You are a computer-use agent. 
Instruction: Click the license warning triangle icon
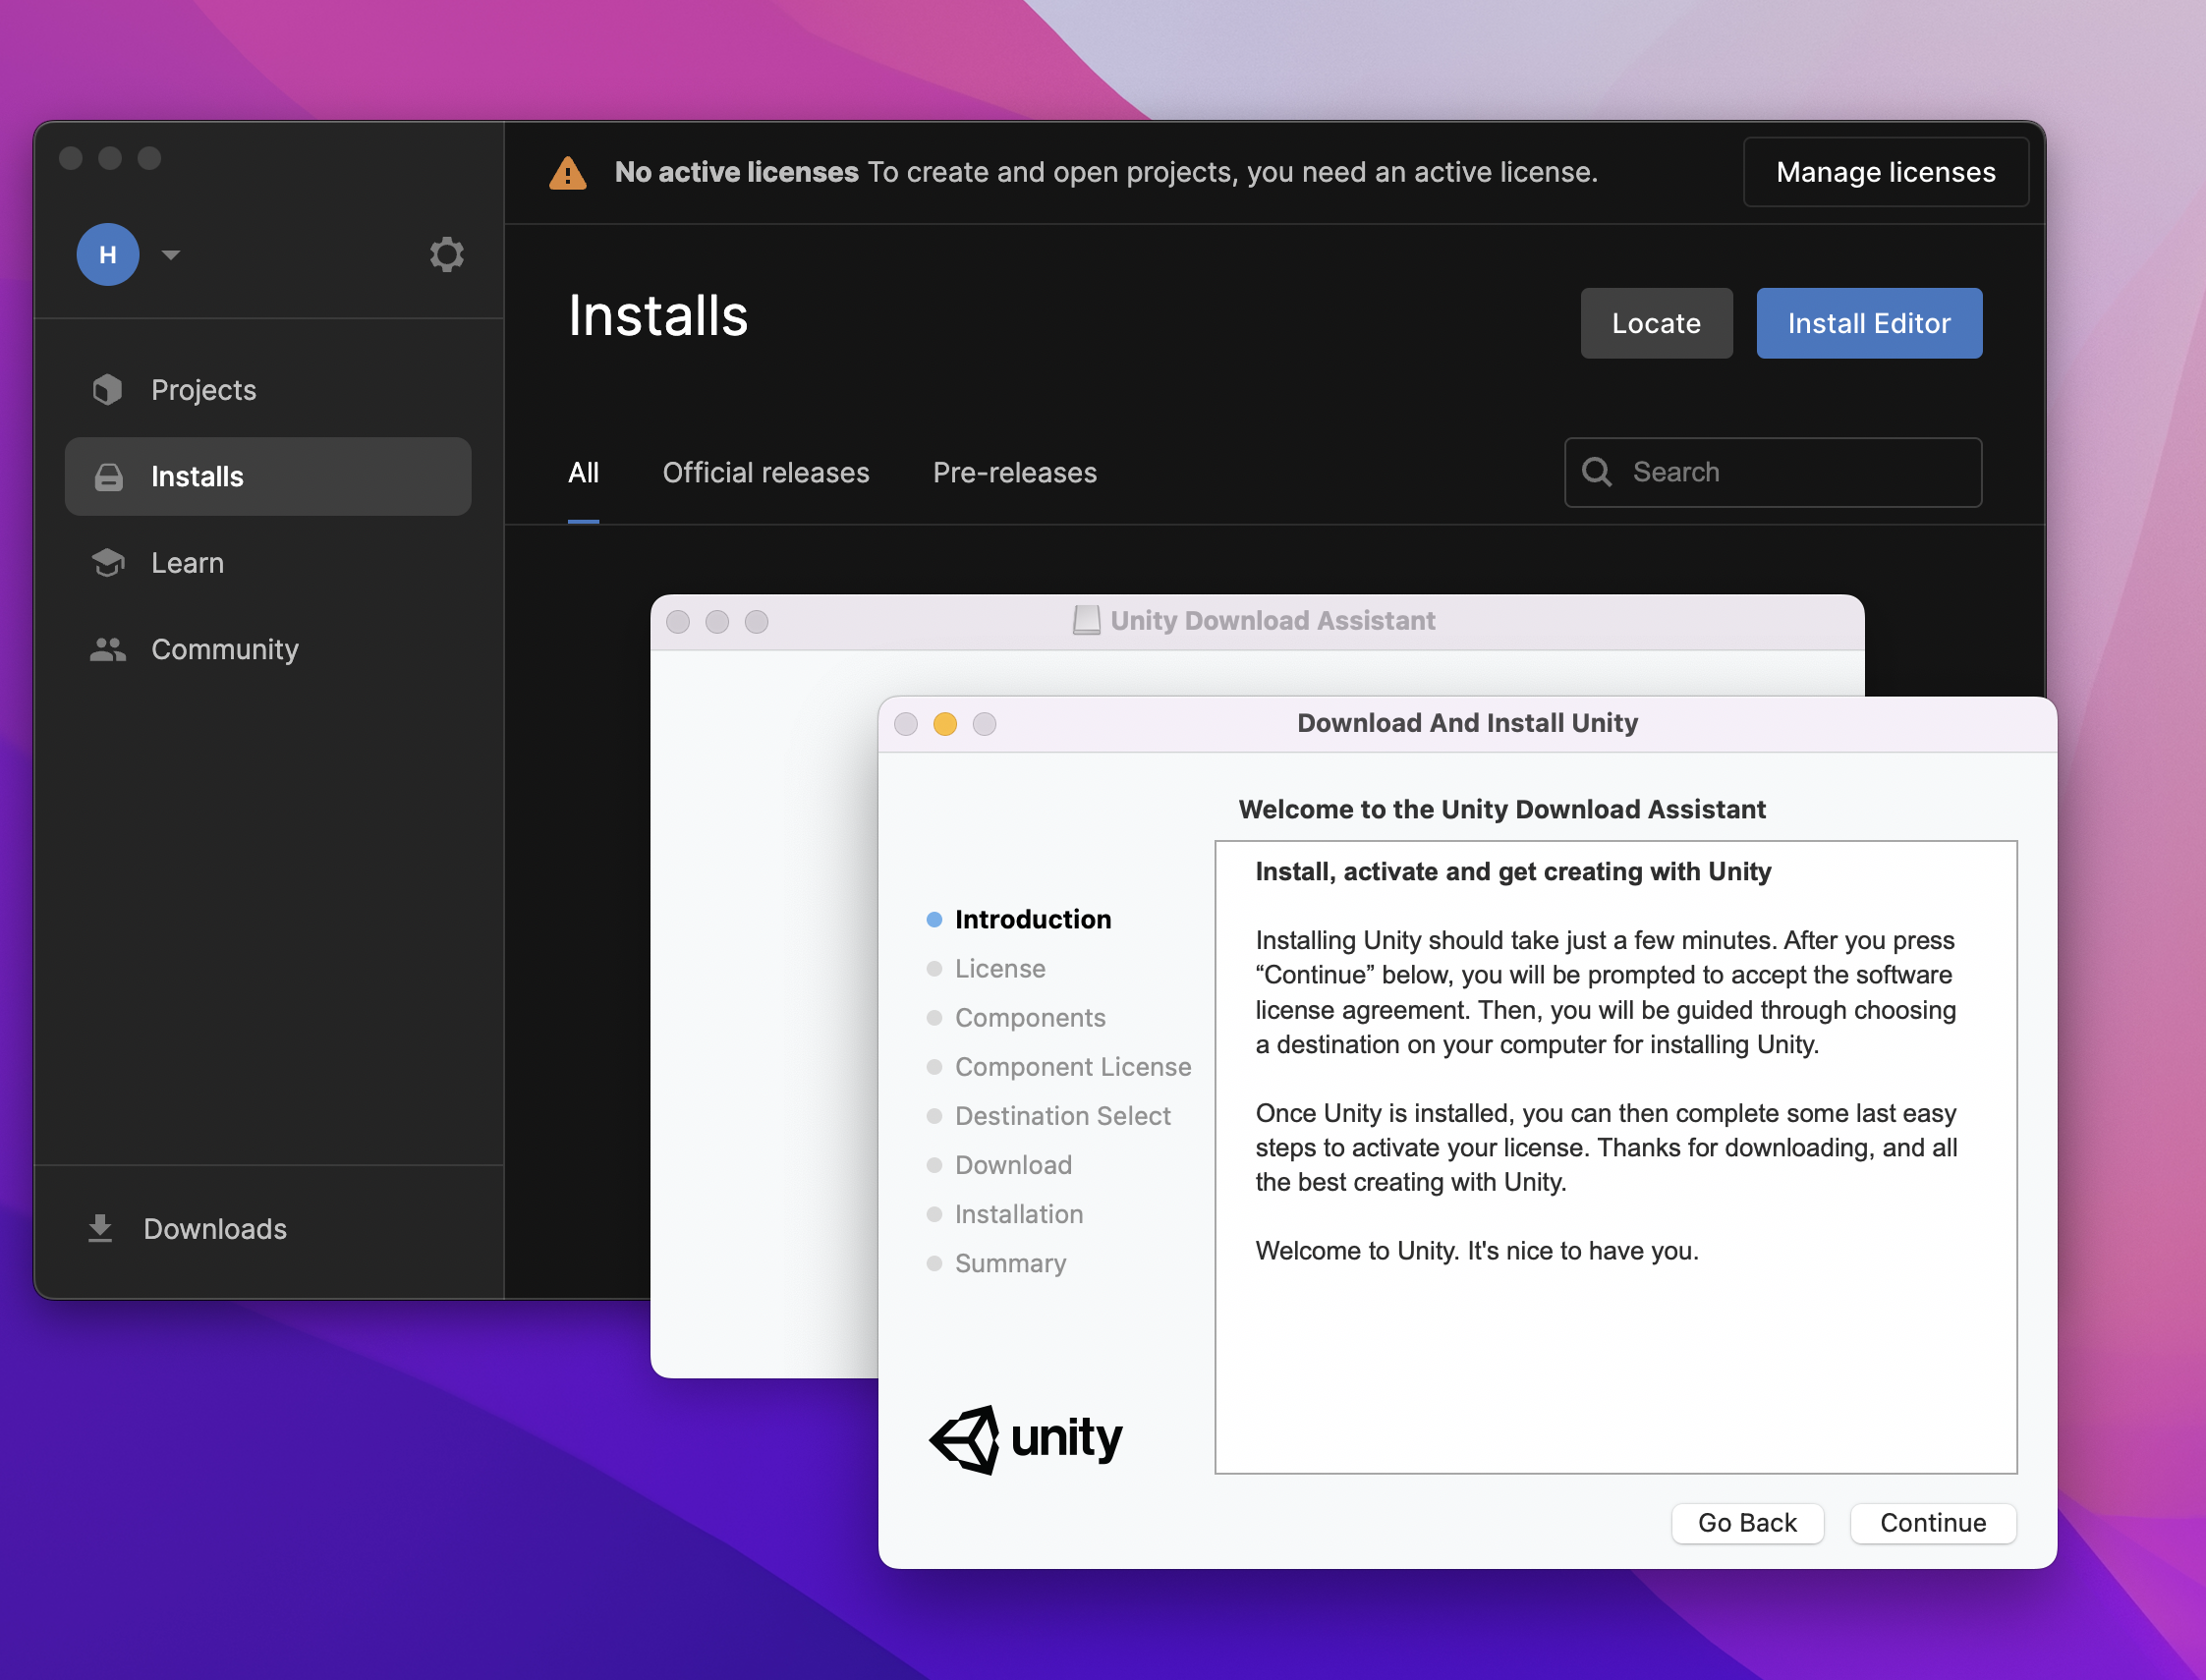pyautogui.click(x=568, y=173)
